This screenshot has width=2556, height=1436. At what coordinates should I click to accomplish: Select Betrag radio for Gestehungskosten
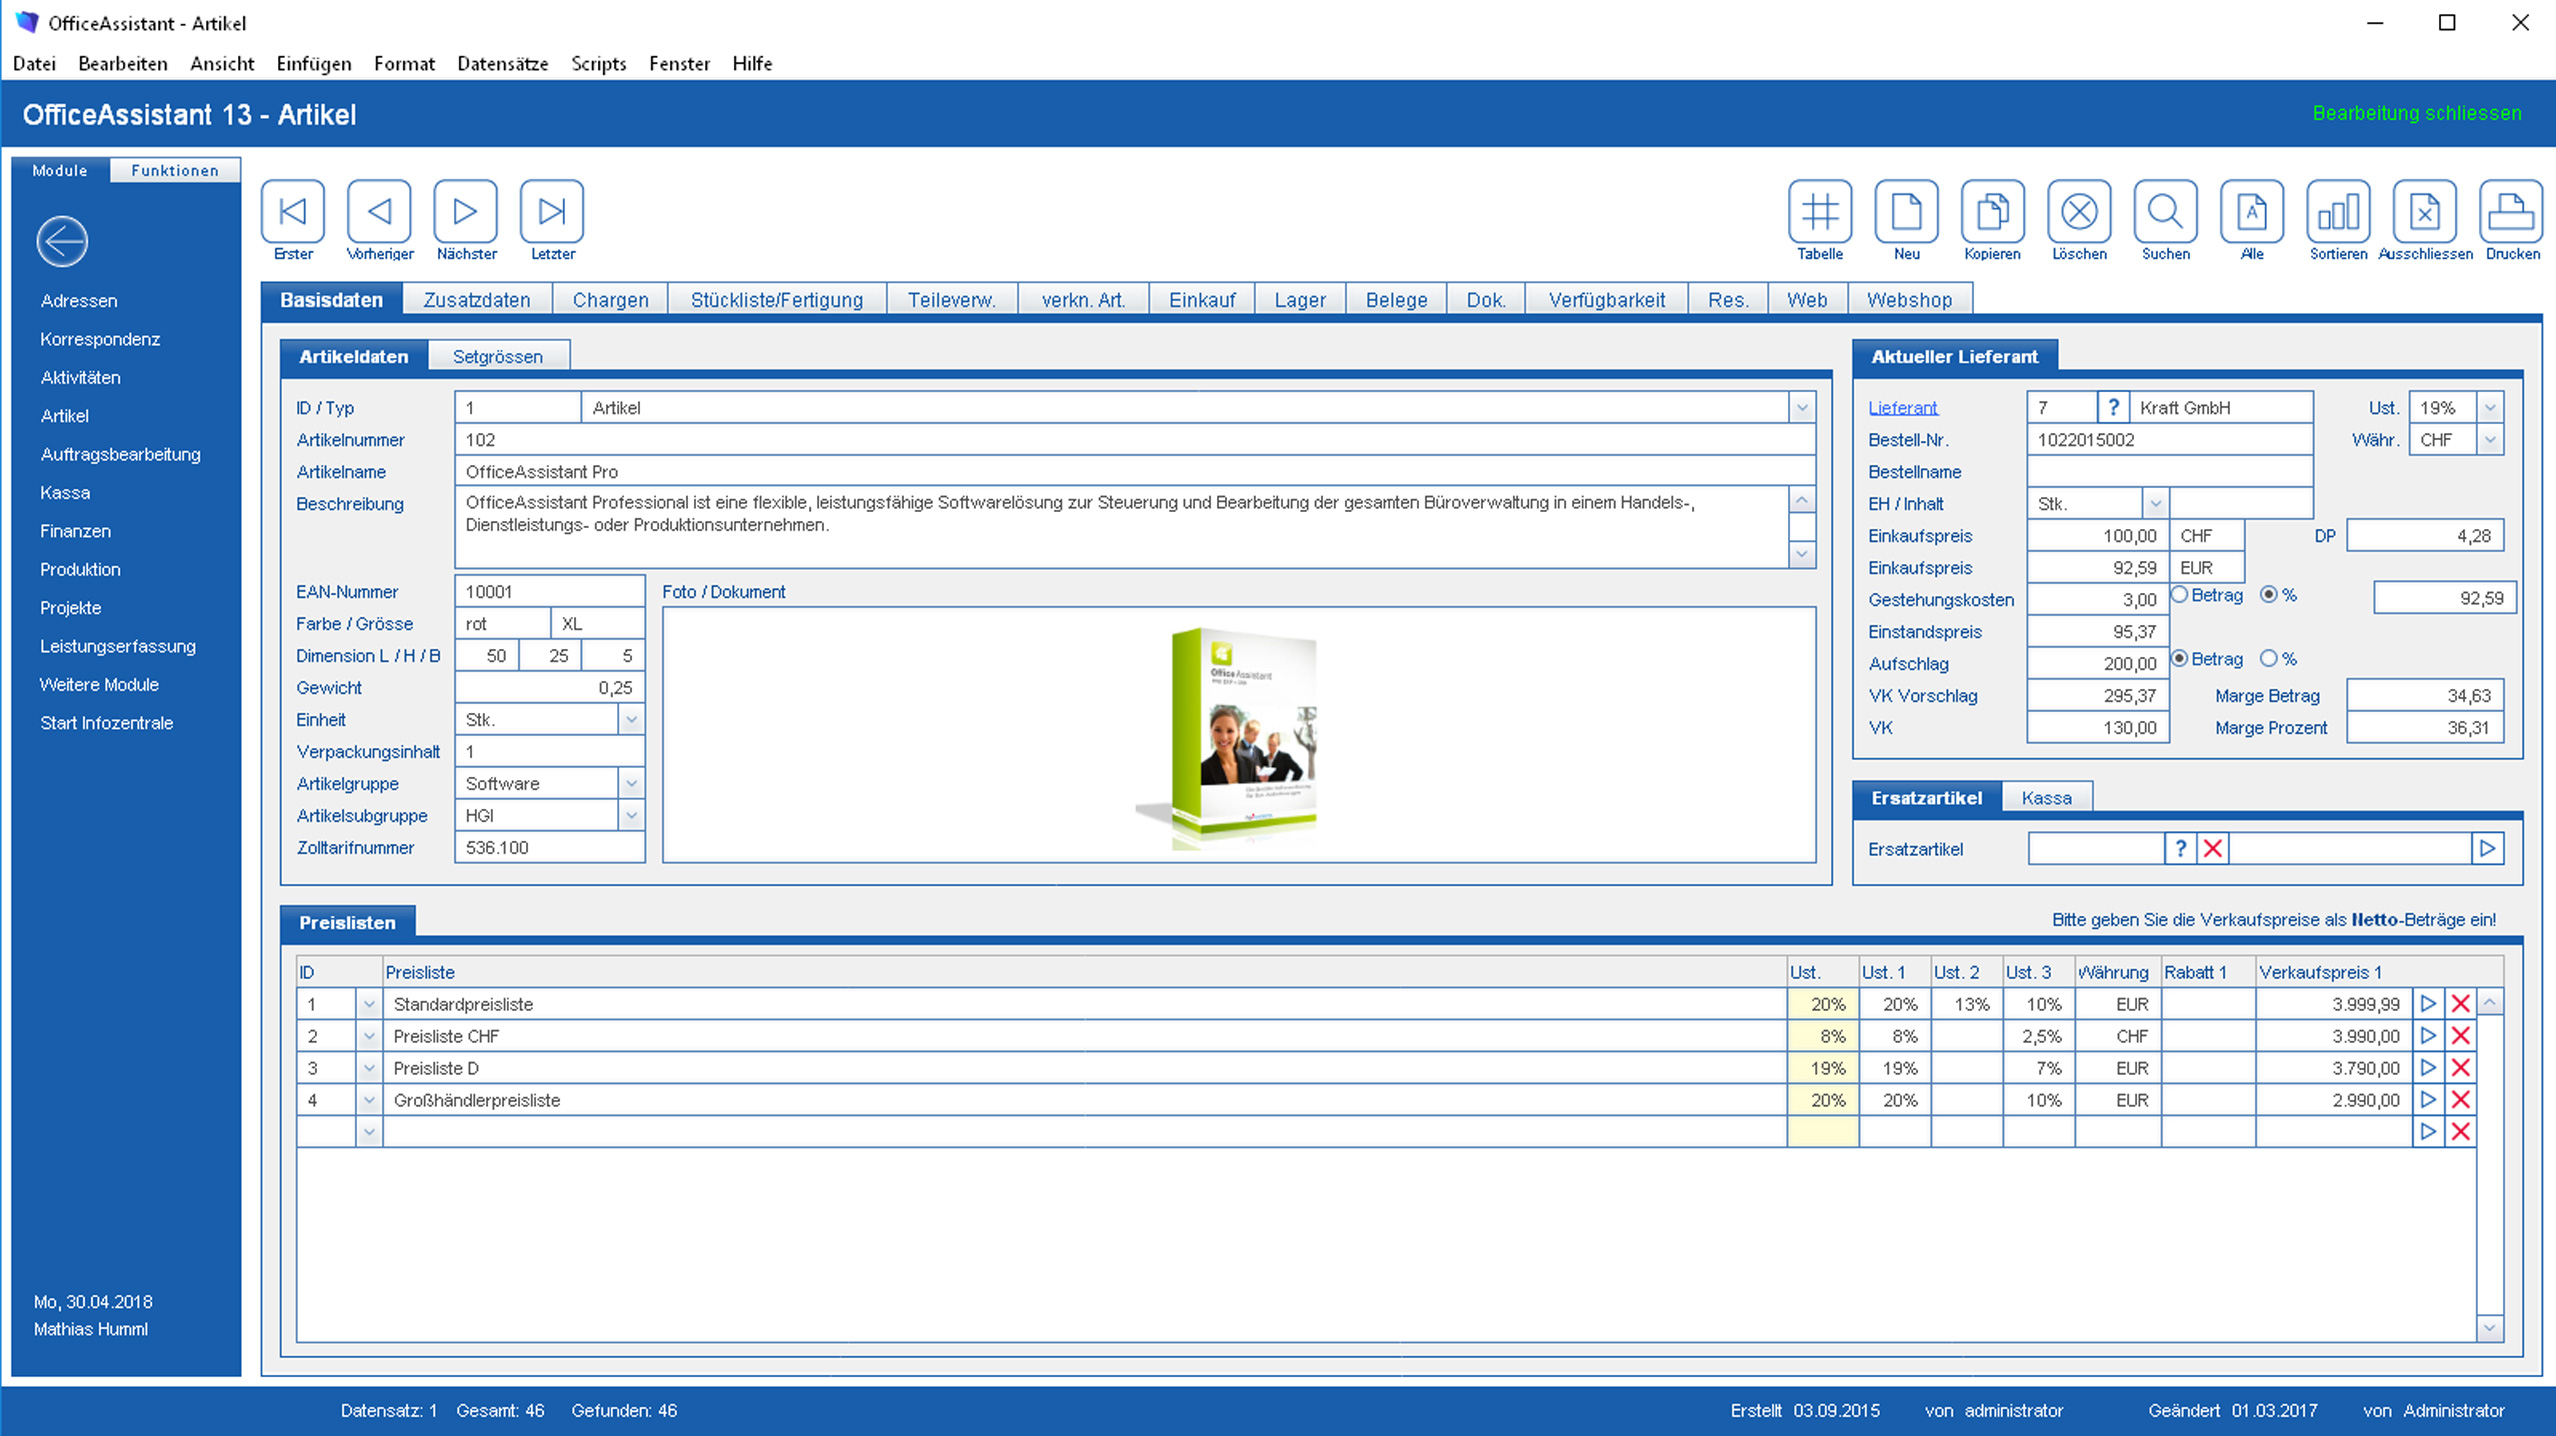pyautogui.click(x=2180, y=595)
